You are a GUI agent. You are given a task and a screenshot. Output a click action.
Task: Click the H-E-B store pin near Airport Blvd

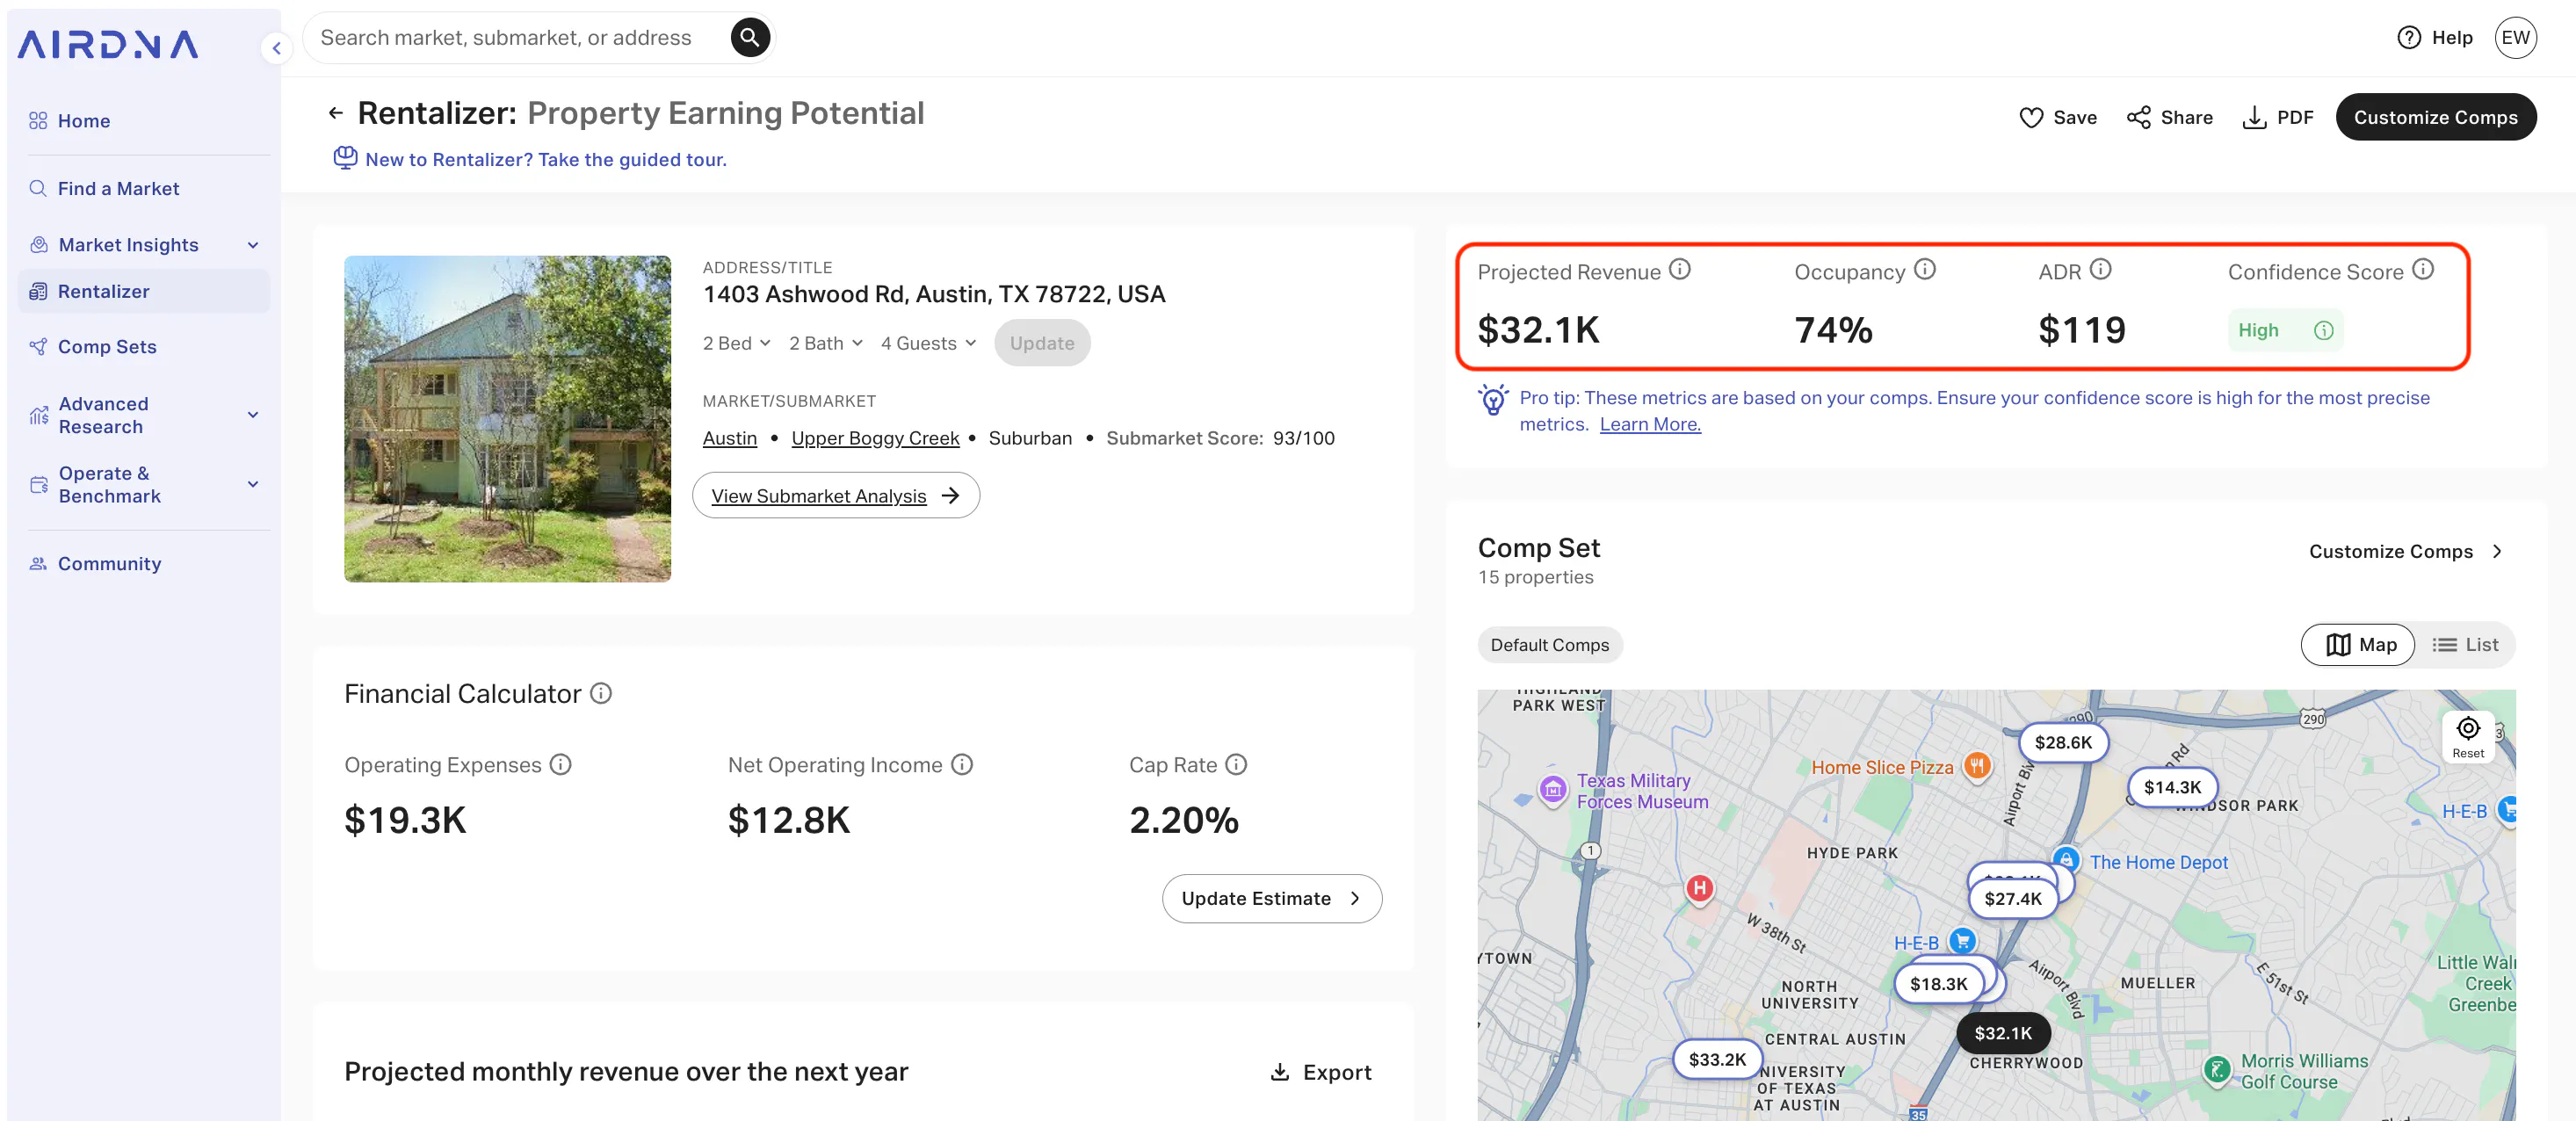pyautogui.click(x=1962, y=941)
